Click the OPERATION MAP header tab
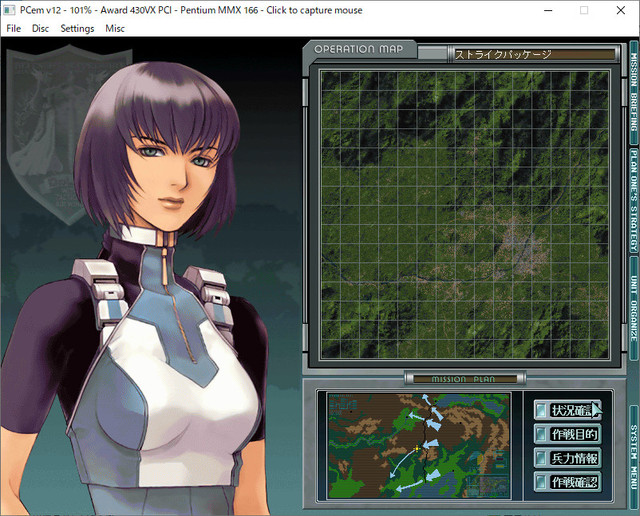The height and width of the screenshot is (516, 640). pyautogui.click(x=359, y=49)
